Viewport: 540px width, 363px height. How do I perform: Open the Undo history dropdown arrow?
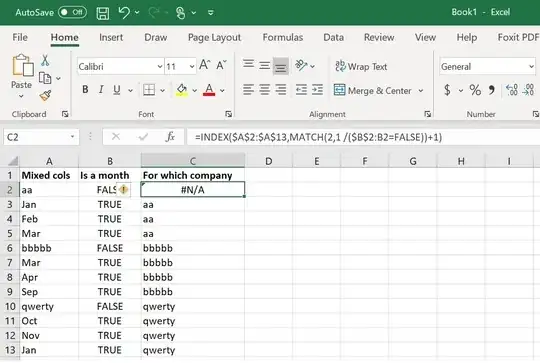tap(137, 13)
